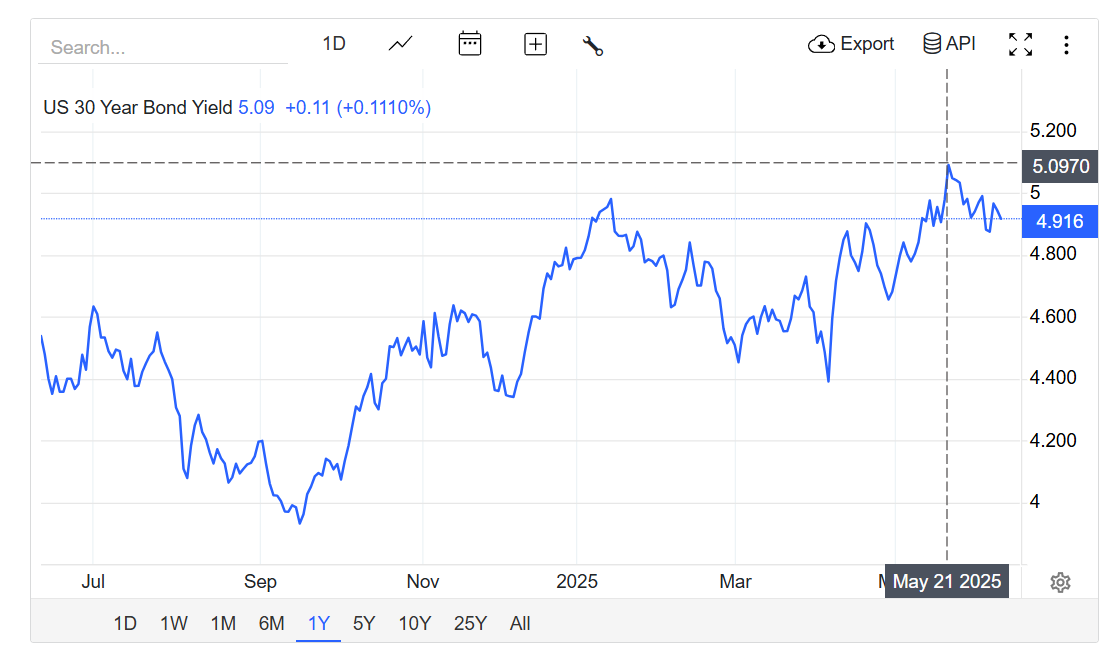Switch to 5Y time range

click(x=364, y=624)
